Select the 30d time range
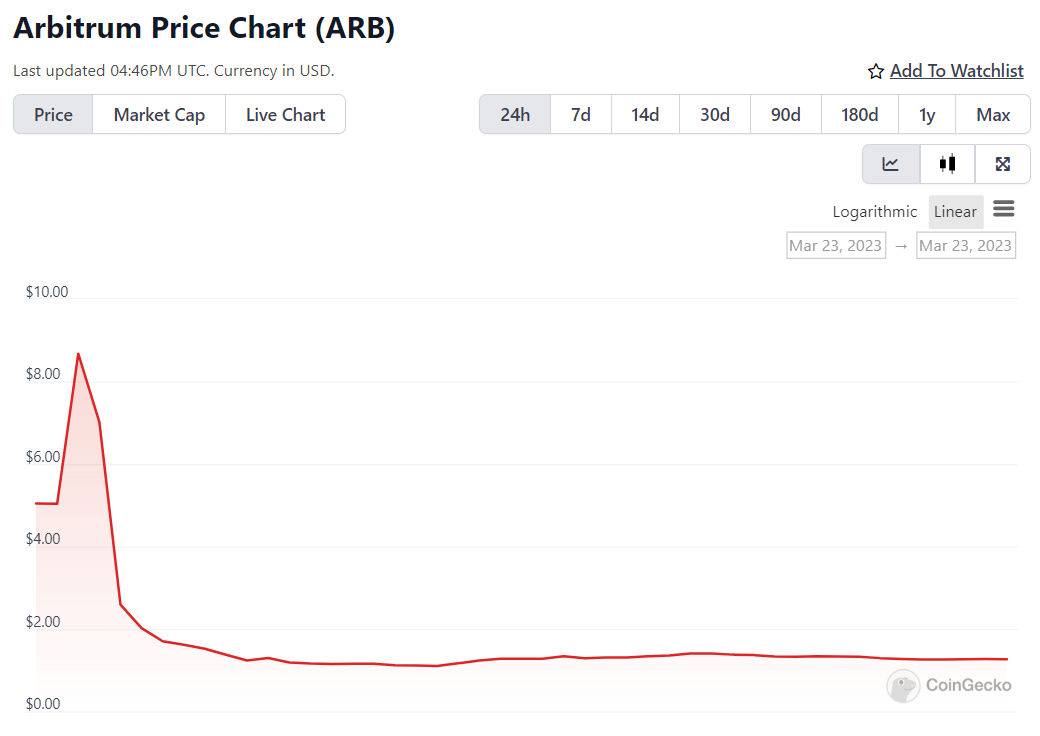The height and width of the screenshot is (736, 1040). click(x=714, y=115)
